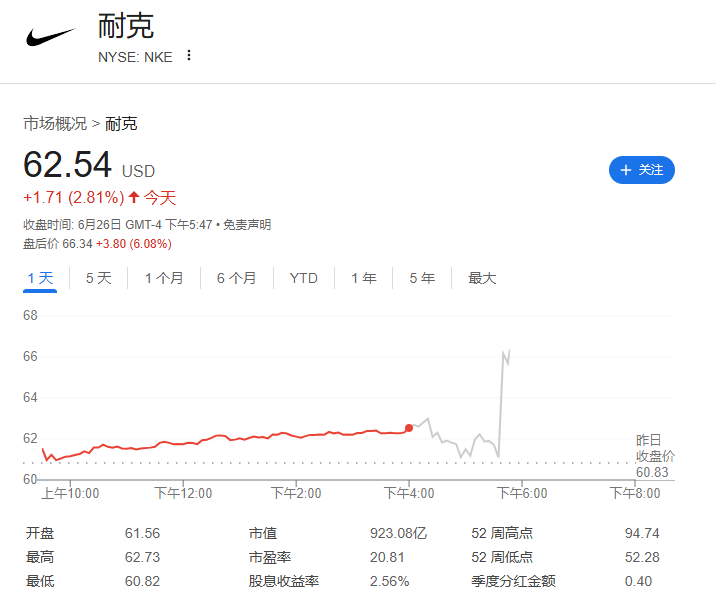
Task: Click the Nike swoosh logo
Action: 50,37
